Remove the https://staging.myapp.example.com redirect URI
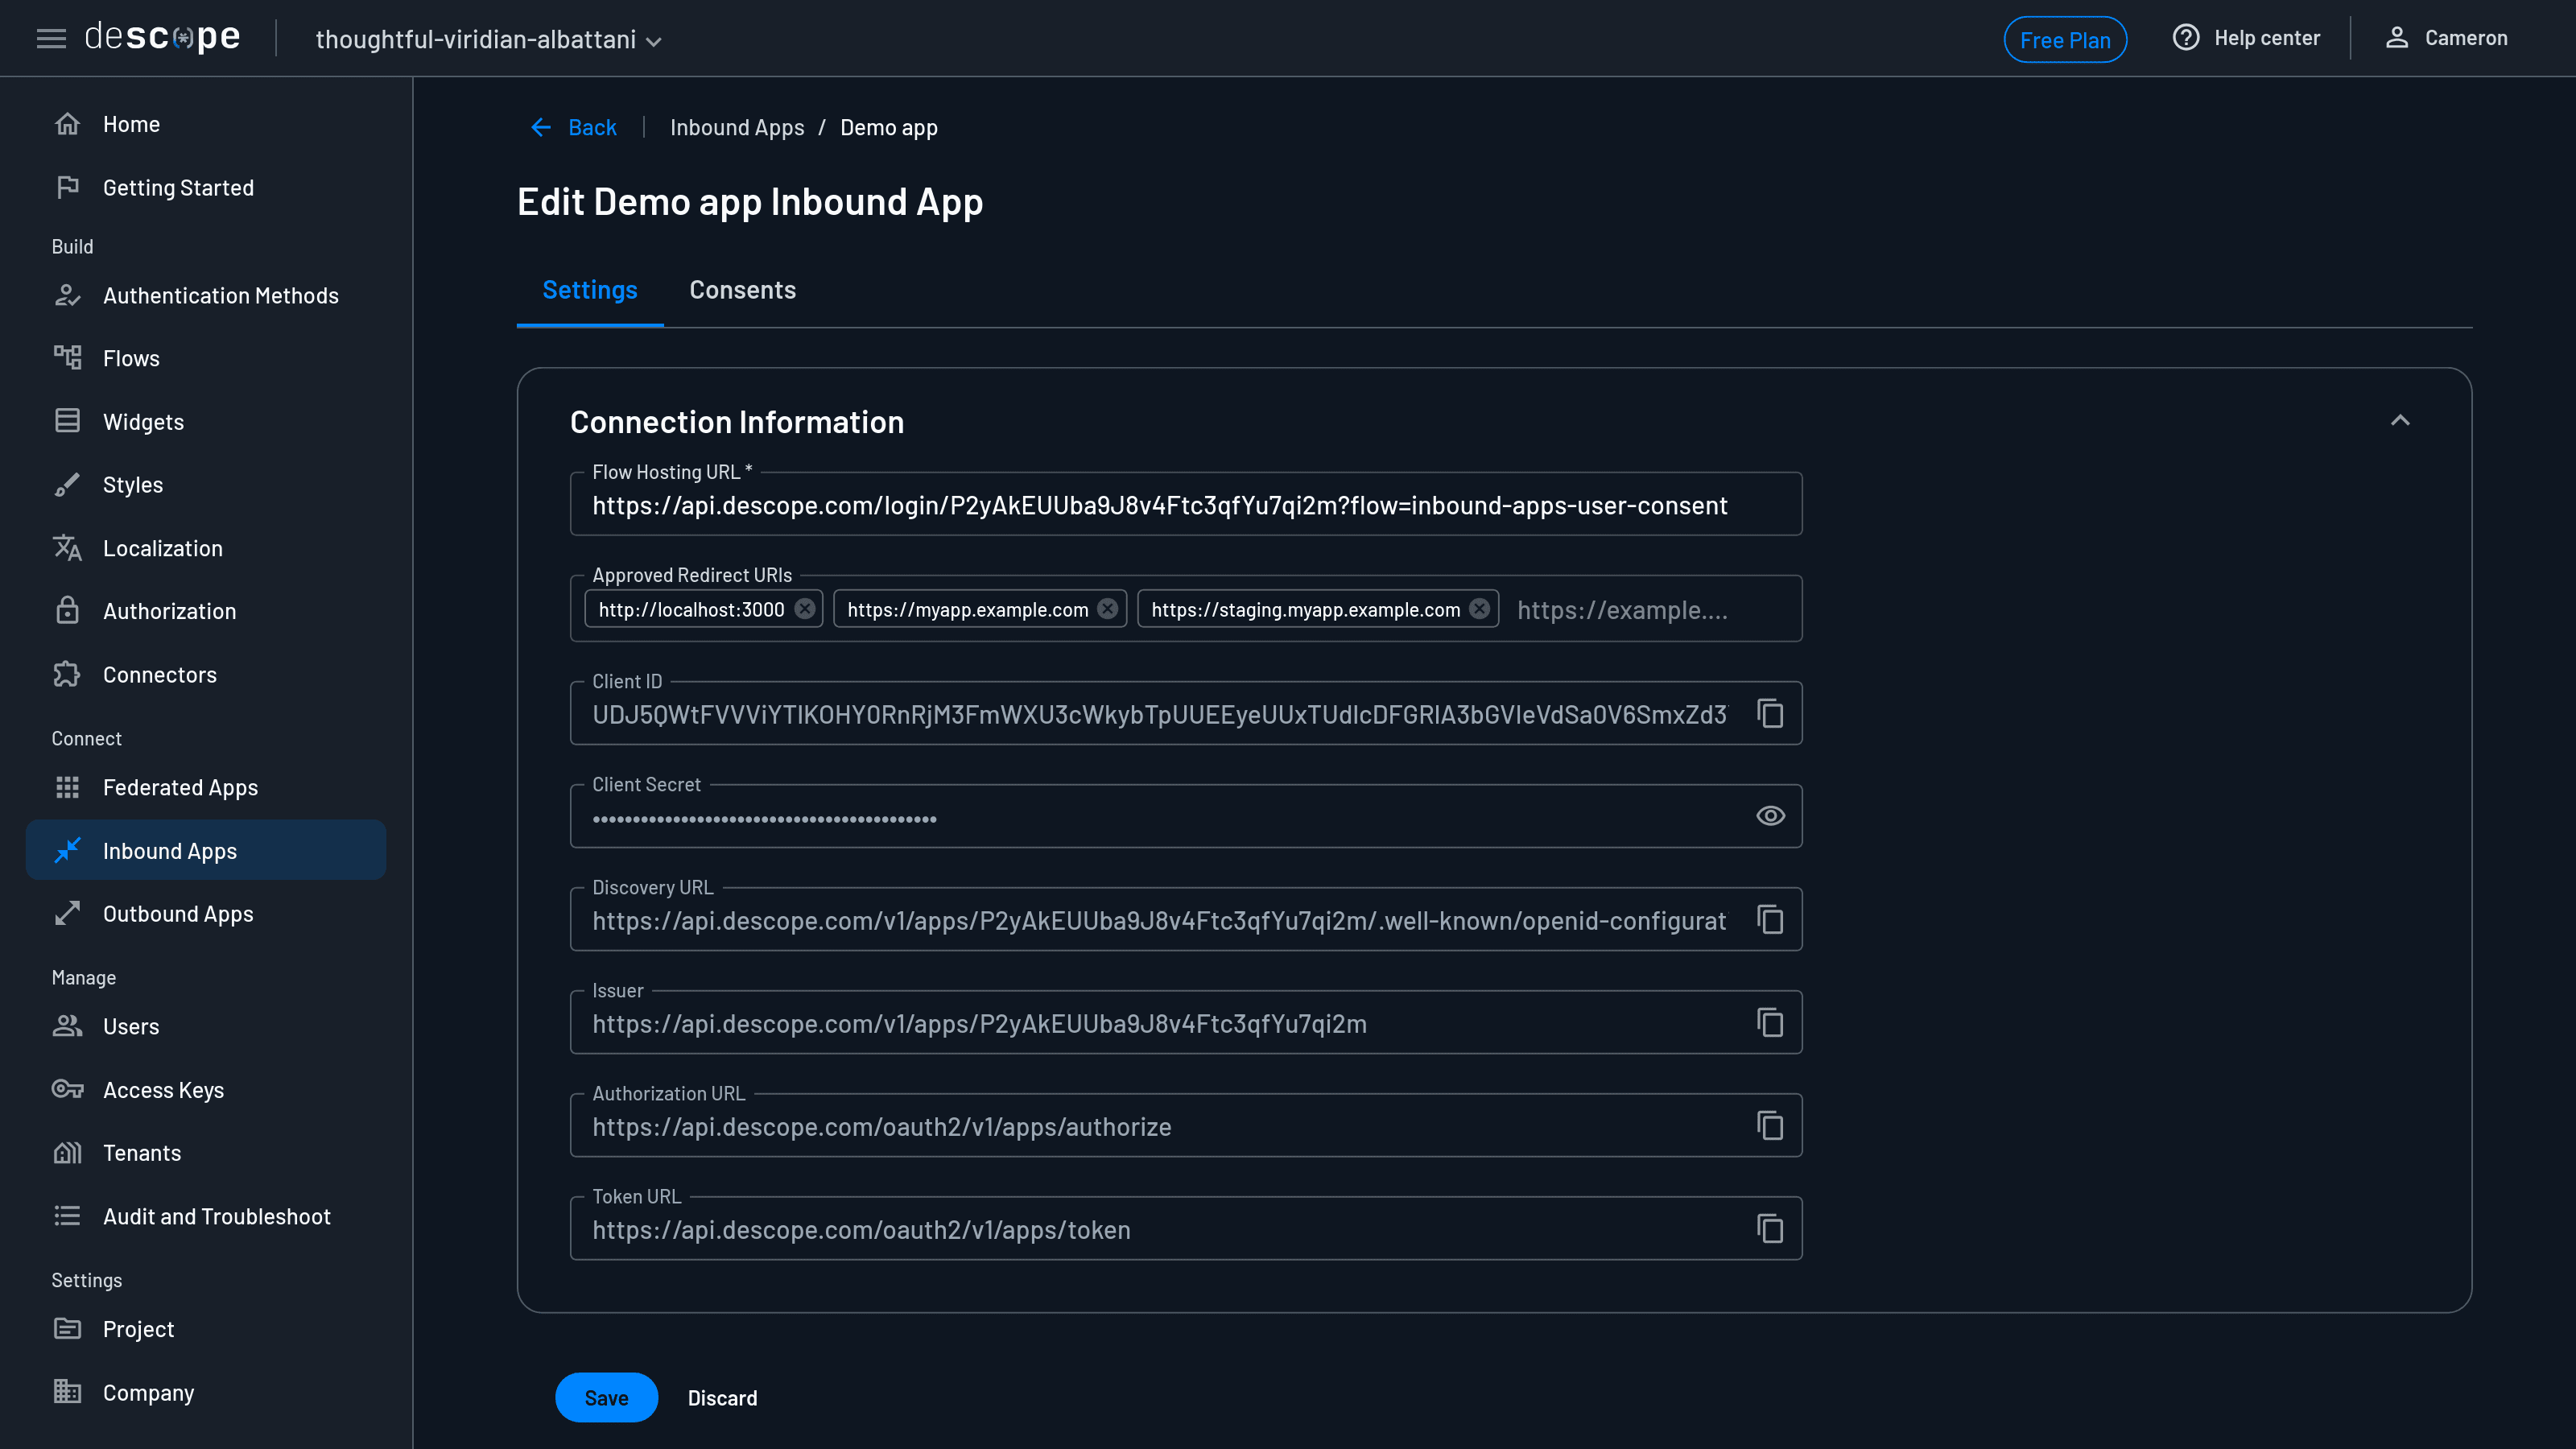 pos(1480,609)
